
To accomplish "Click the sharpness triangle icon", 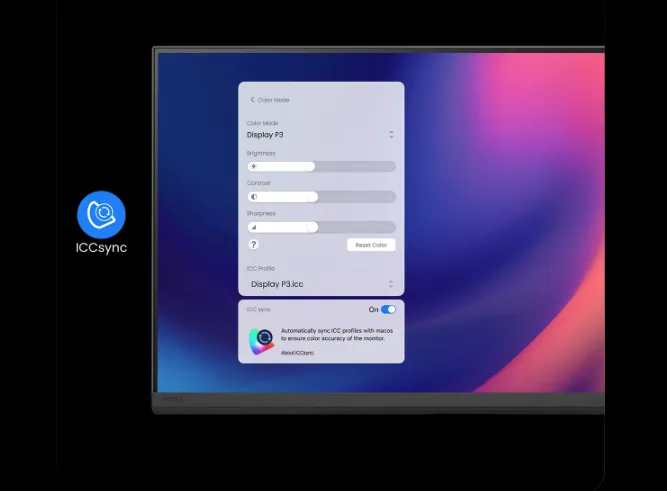I will [x=254, y=227].
